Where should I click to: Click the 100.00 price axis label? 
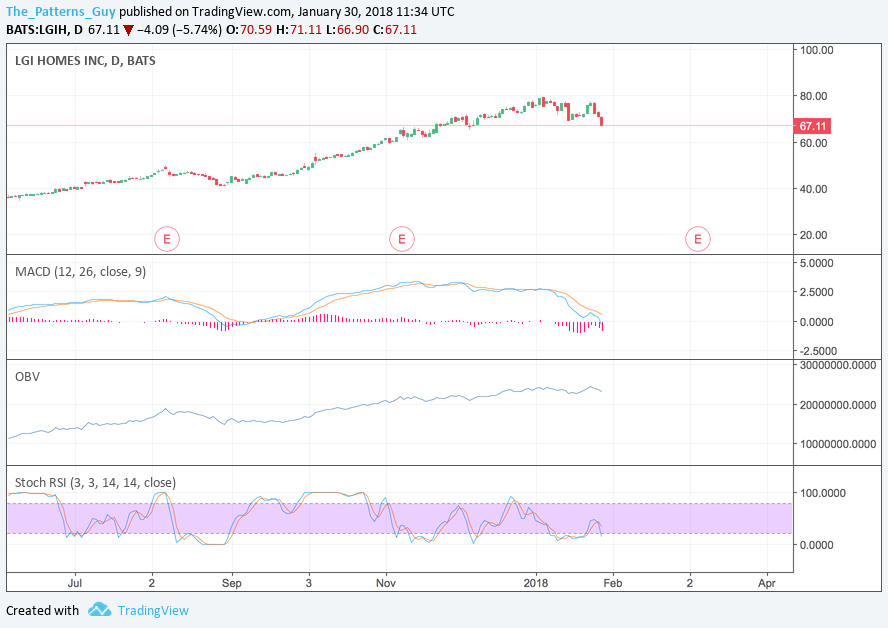[816, 50]
